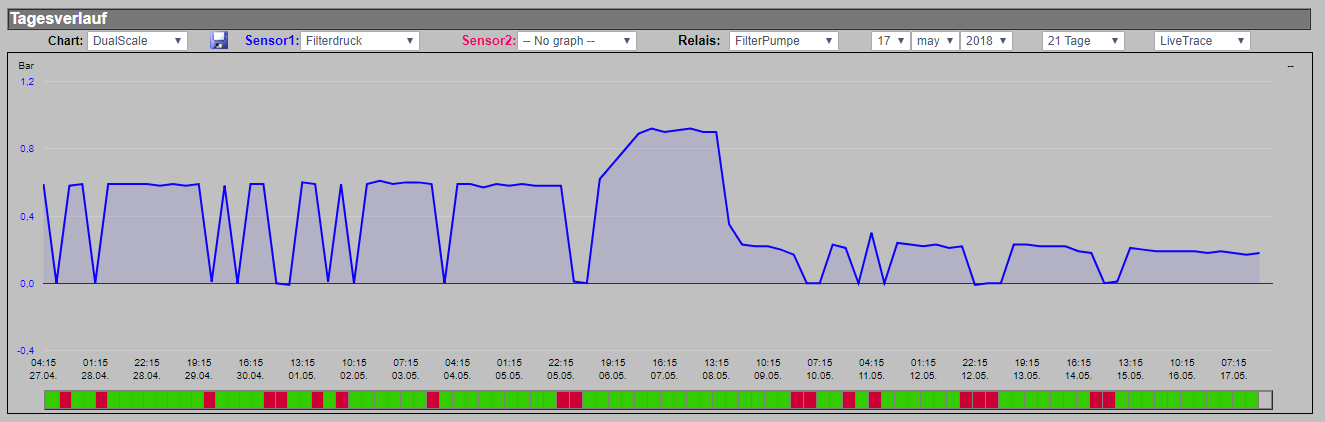
Task: Open the Sensor1 Filterdruck dropdown
Action: pyautogui.click(x=359, y=41)
